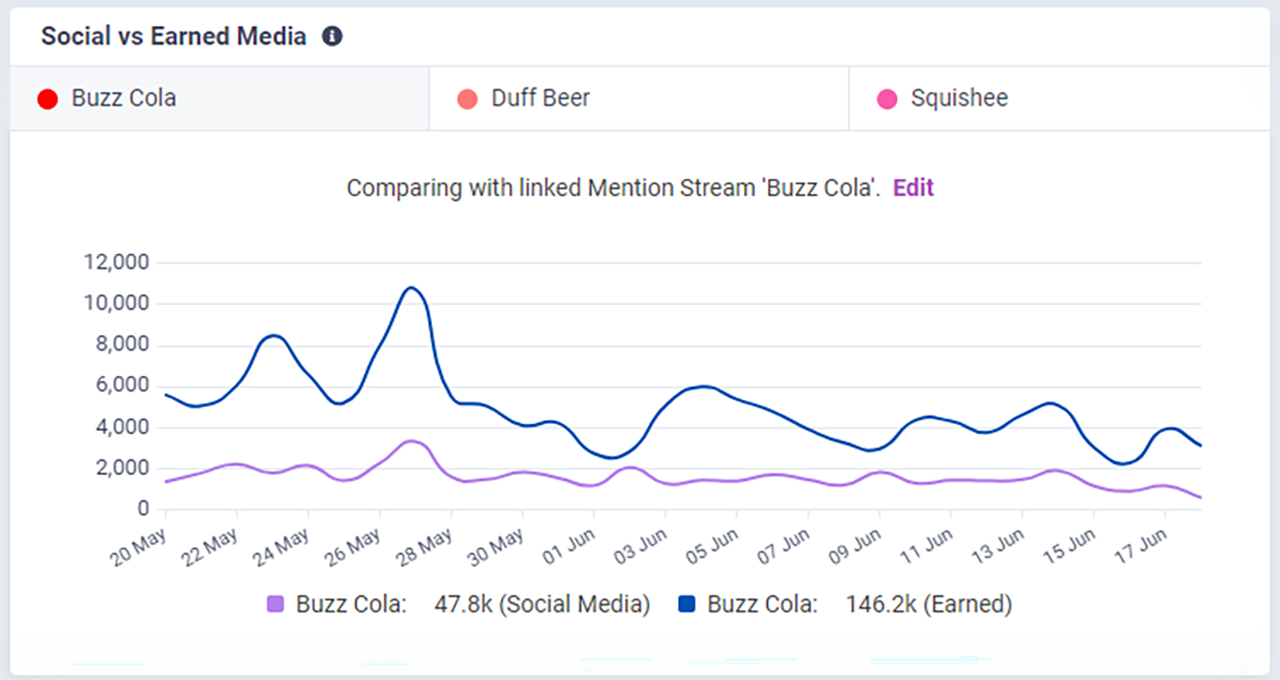Switch to the Duff Beer tab
The height and width of the screenshot is (680, 1280).
click(540, 97)
